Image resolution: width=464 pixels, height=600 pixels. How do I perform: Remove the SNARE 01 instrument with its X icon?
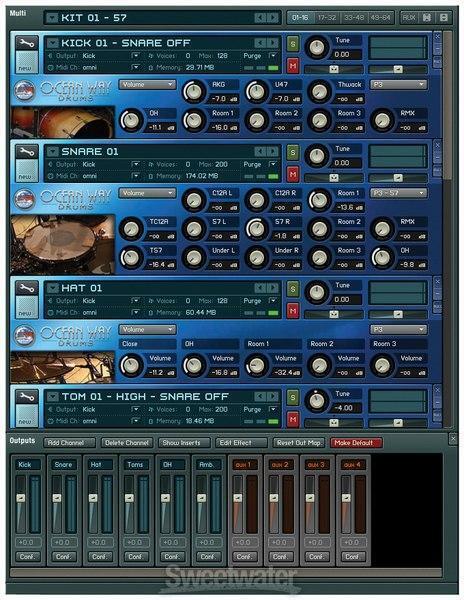[x=437, y=145]
